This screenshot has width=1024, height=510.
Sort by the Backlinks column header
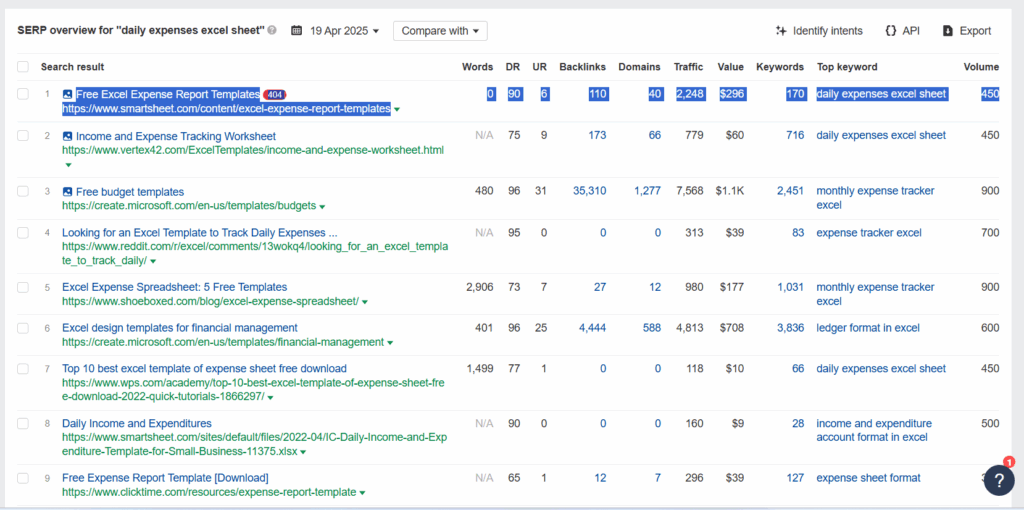(x=583, y=67)
